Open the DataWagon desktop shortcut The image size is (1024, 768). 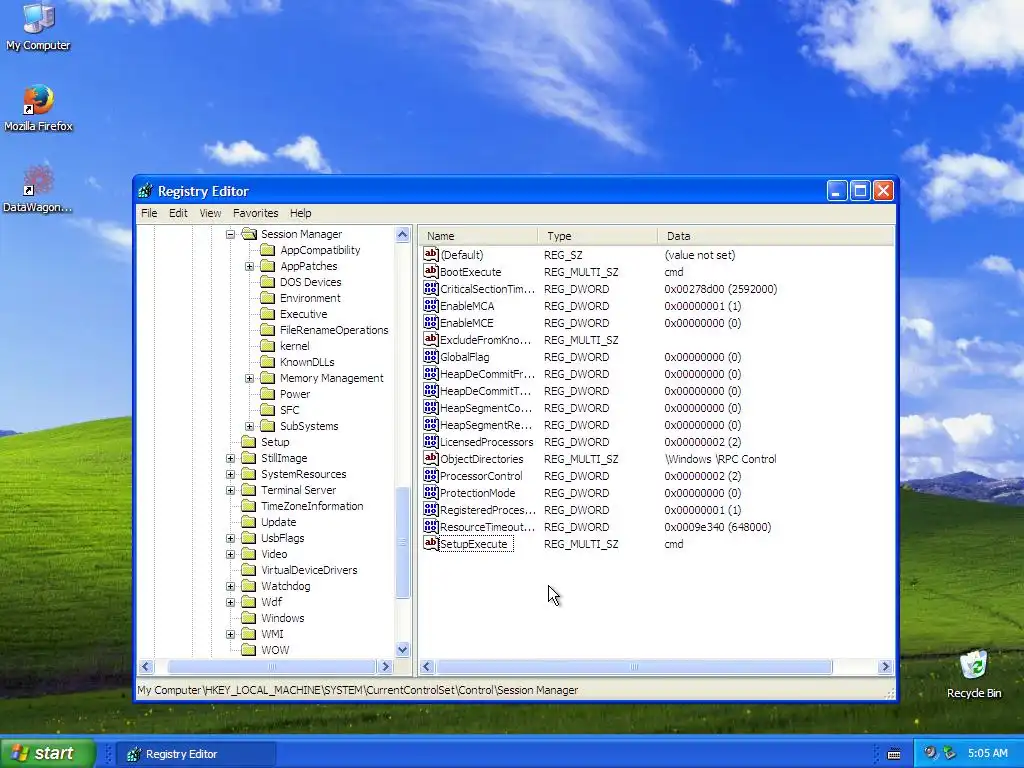[x=38, y=189]
